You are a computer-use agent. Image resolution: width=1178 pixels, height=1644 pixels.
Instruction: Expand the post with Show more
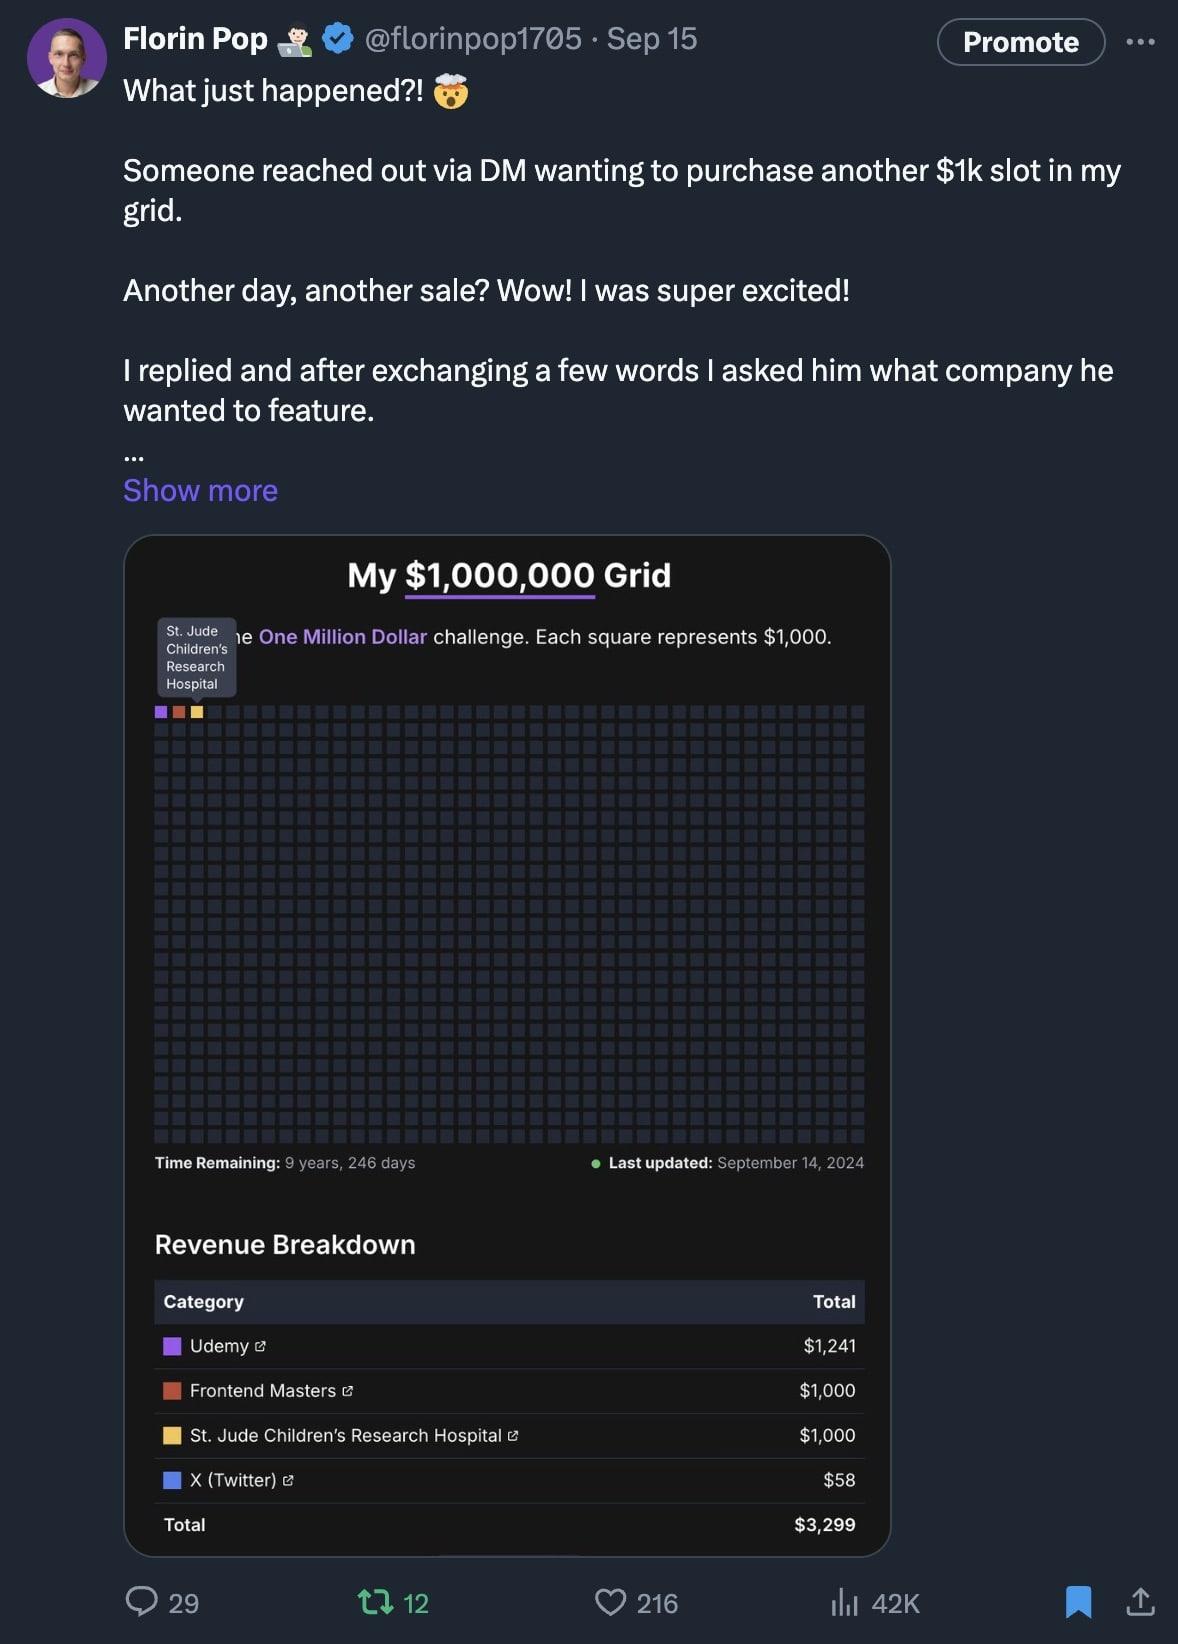(x=200, y=490)
